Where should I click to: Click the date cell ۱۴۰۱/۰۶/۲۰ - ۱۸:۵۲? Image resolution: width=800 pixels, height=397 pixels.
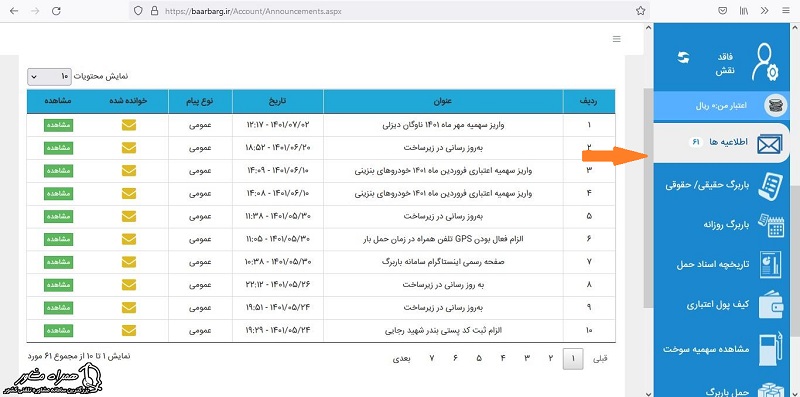click(278, 147)
